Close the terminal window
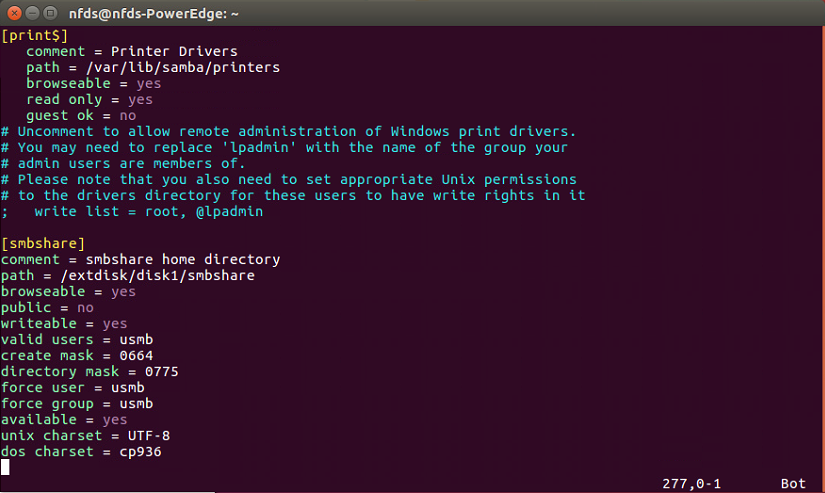Viewport: 825px width, 493px height. [13, 13]
